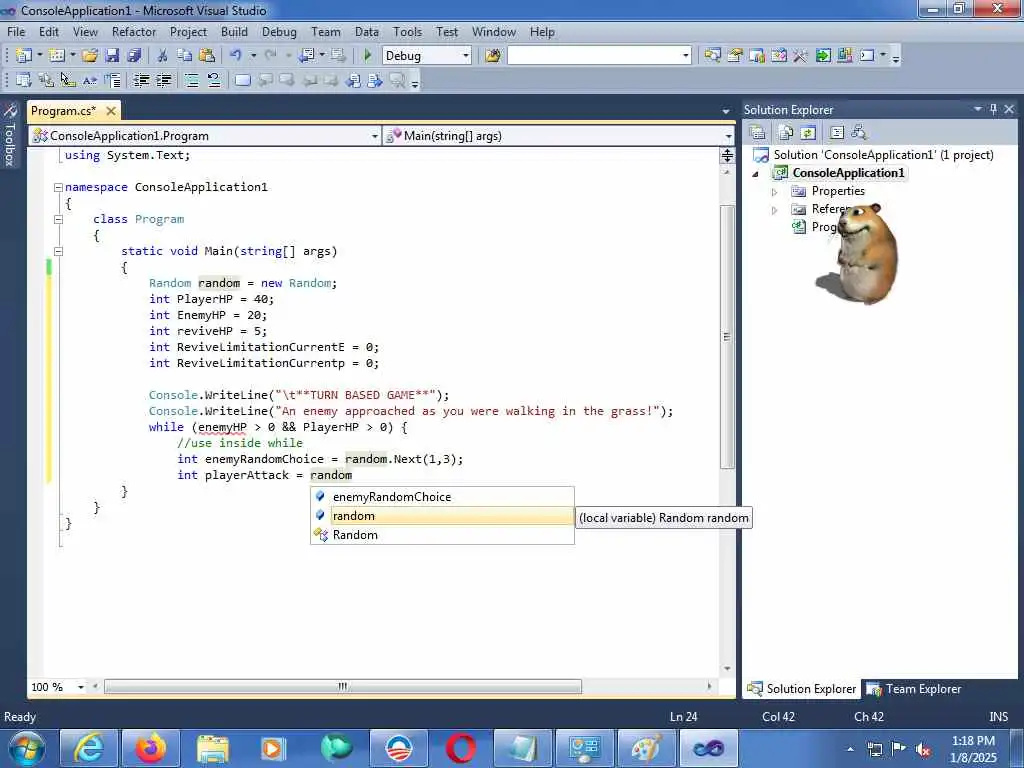Click the editor horizontal scrollbar thumb

[x=342, y=687]
